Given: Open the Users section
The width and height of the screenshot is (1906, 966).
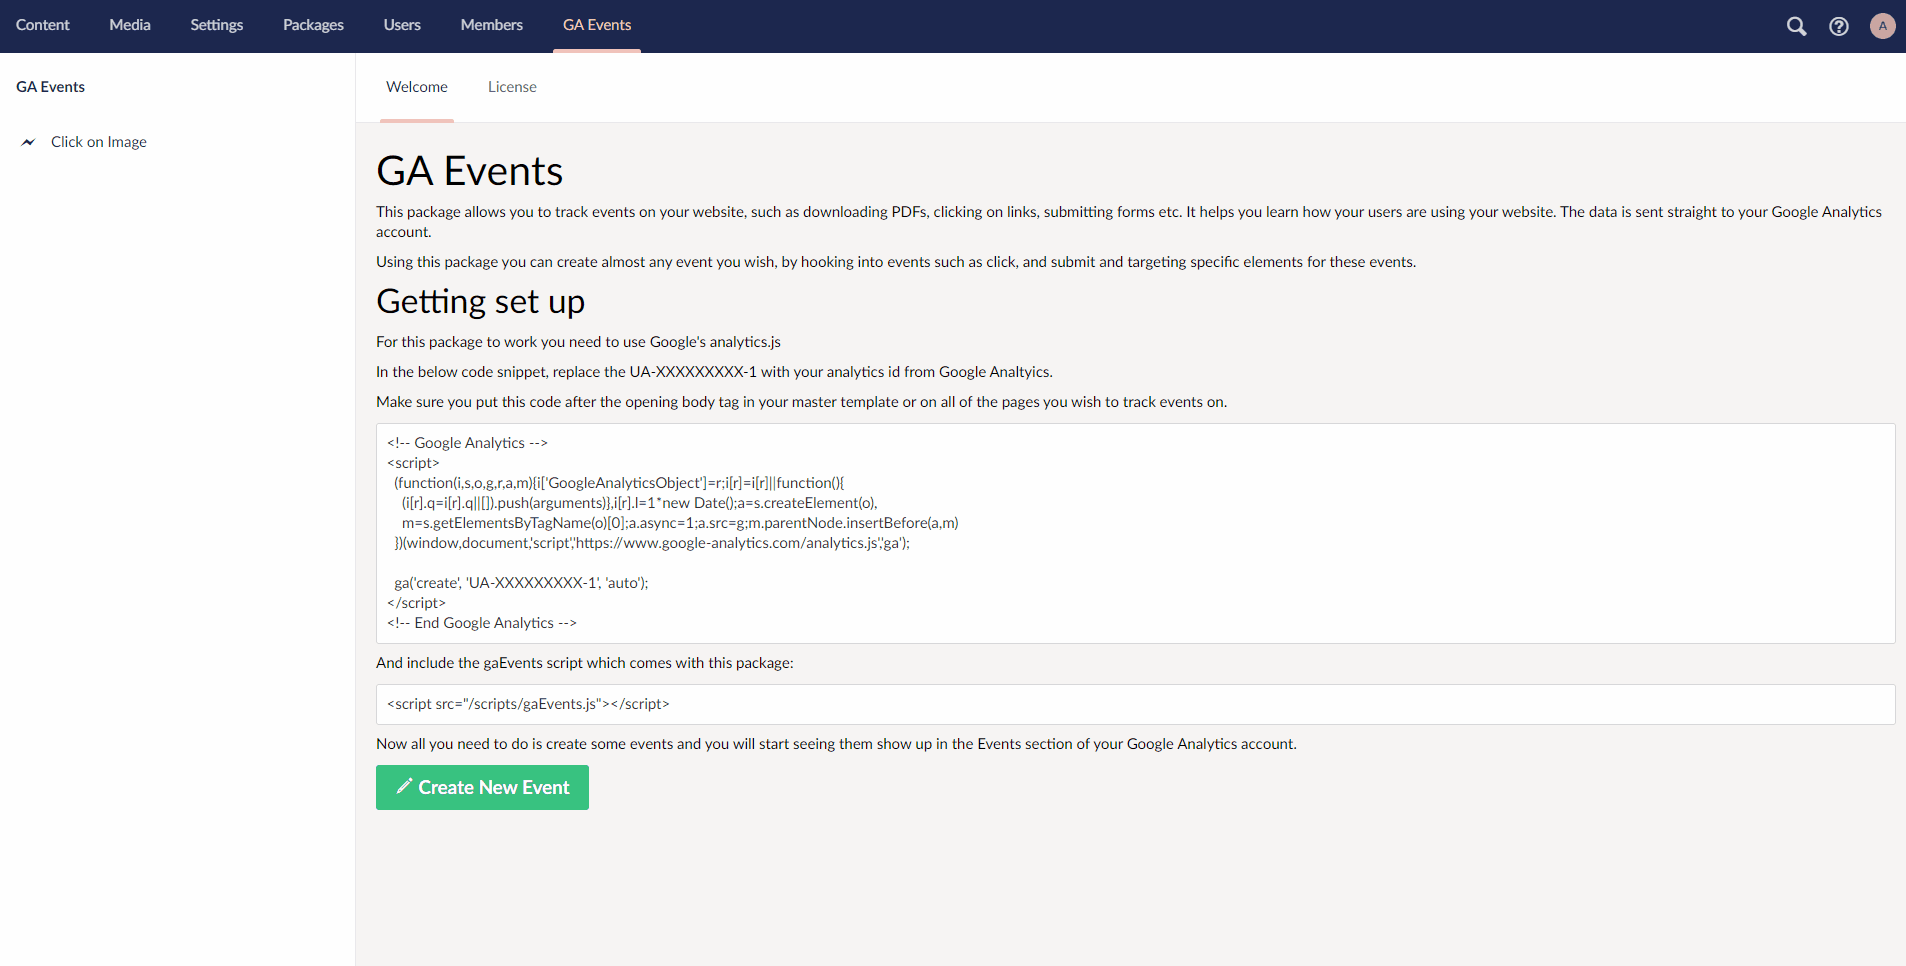Looking at the screenshot, I should 402,25.
